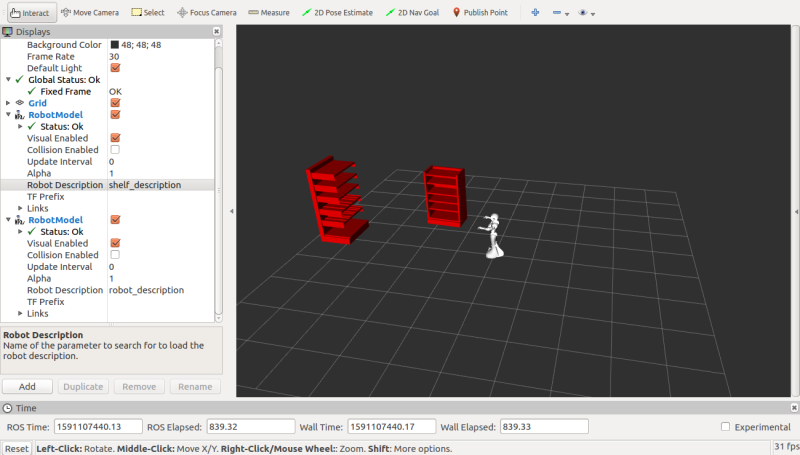
Task: Toggle the Default Light checkbox
Action: (x=115, y=68)
